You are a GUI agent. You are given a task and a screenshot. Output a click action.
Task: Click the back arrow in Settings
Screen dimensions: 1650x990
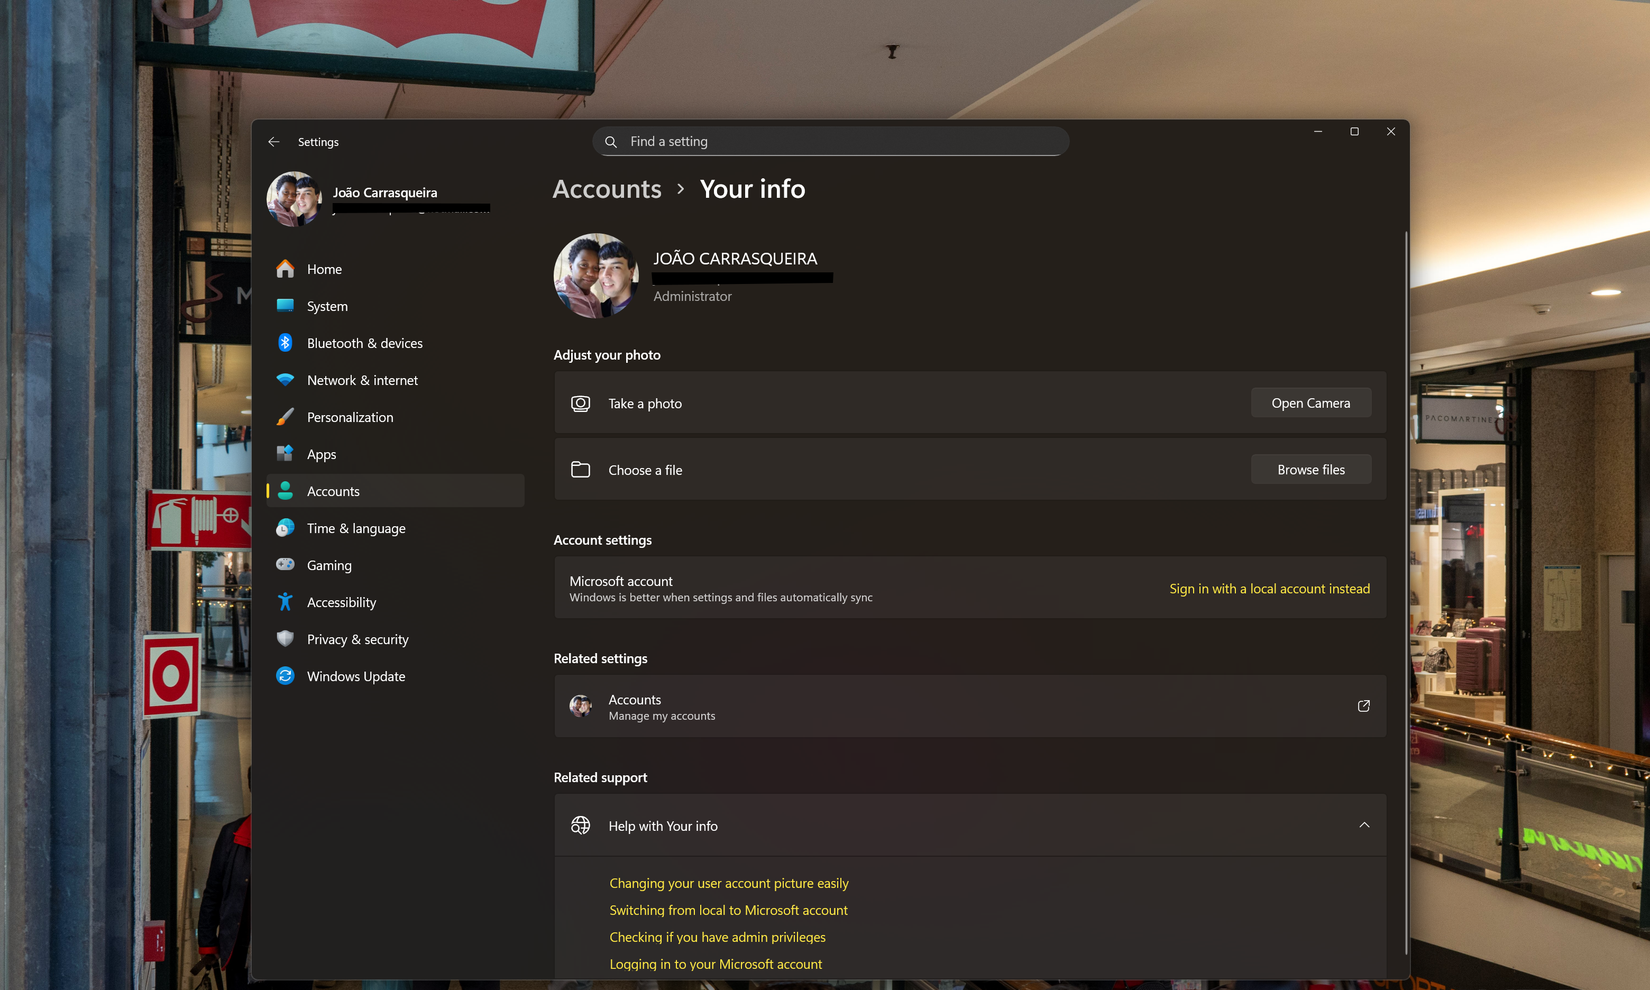(274, 142)
